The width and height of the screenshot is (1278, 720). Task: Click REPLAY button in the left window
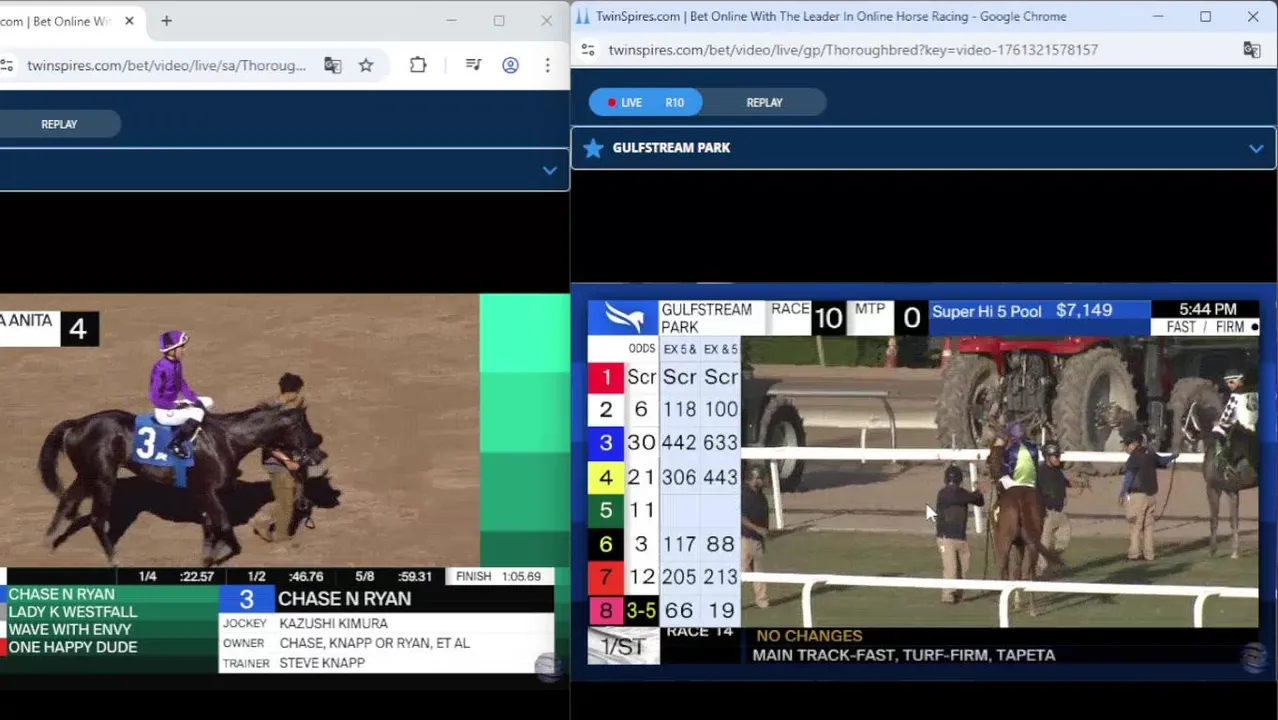tap(59, 124)
